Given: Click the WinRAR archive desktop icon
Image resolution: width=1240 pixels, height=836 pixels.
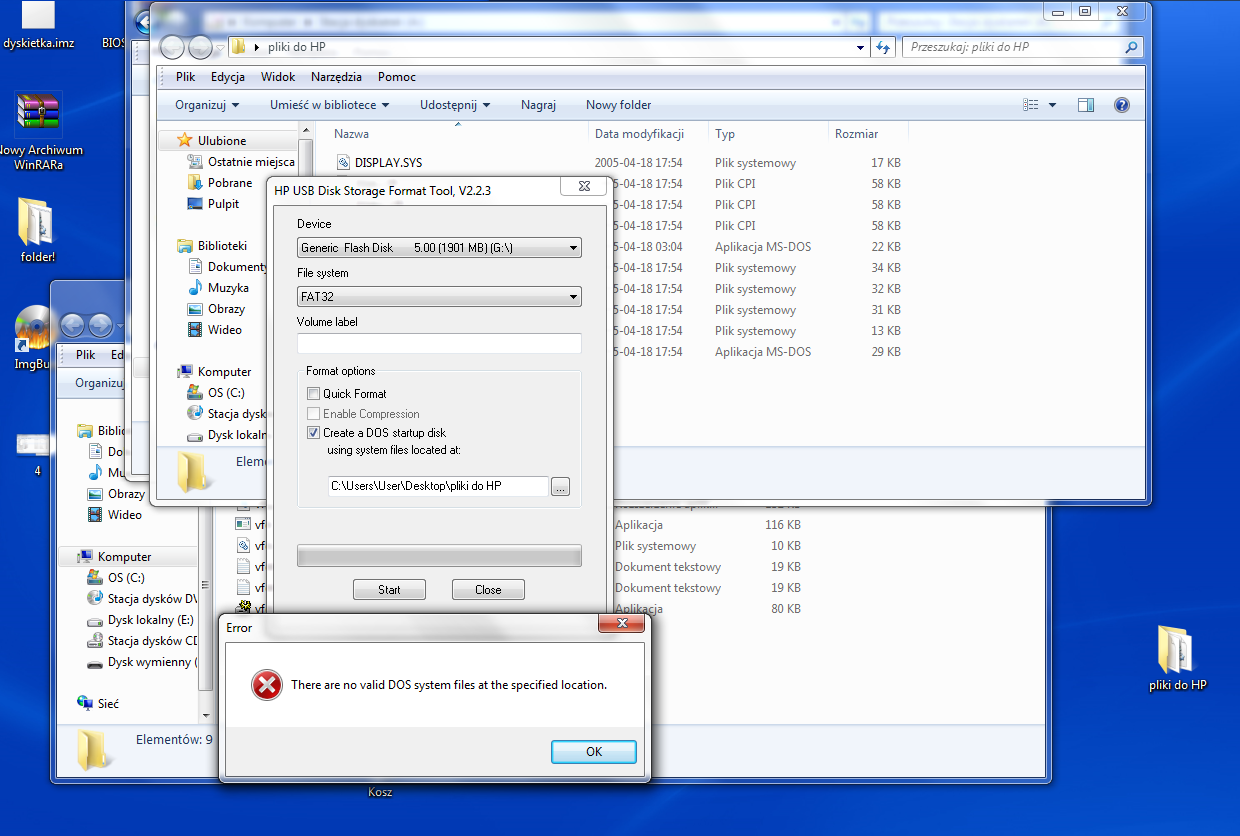Looking at the screenshot, I should coord(37,113).
